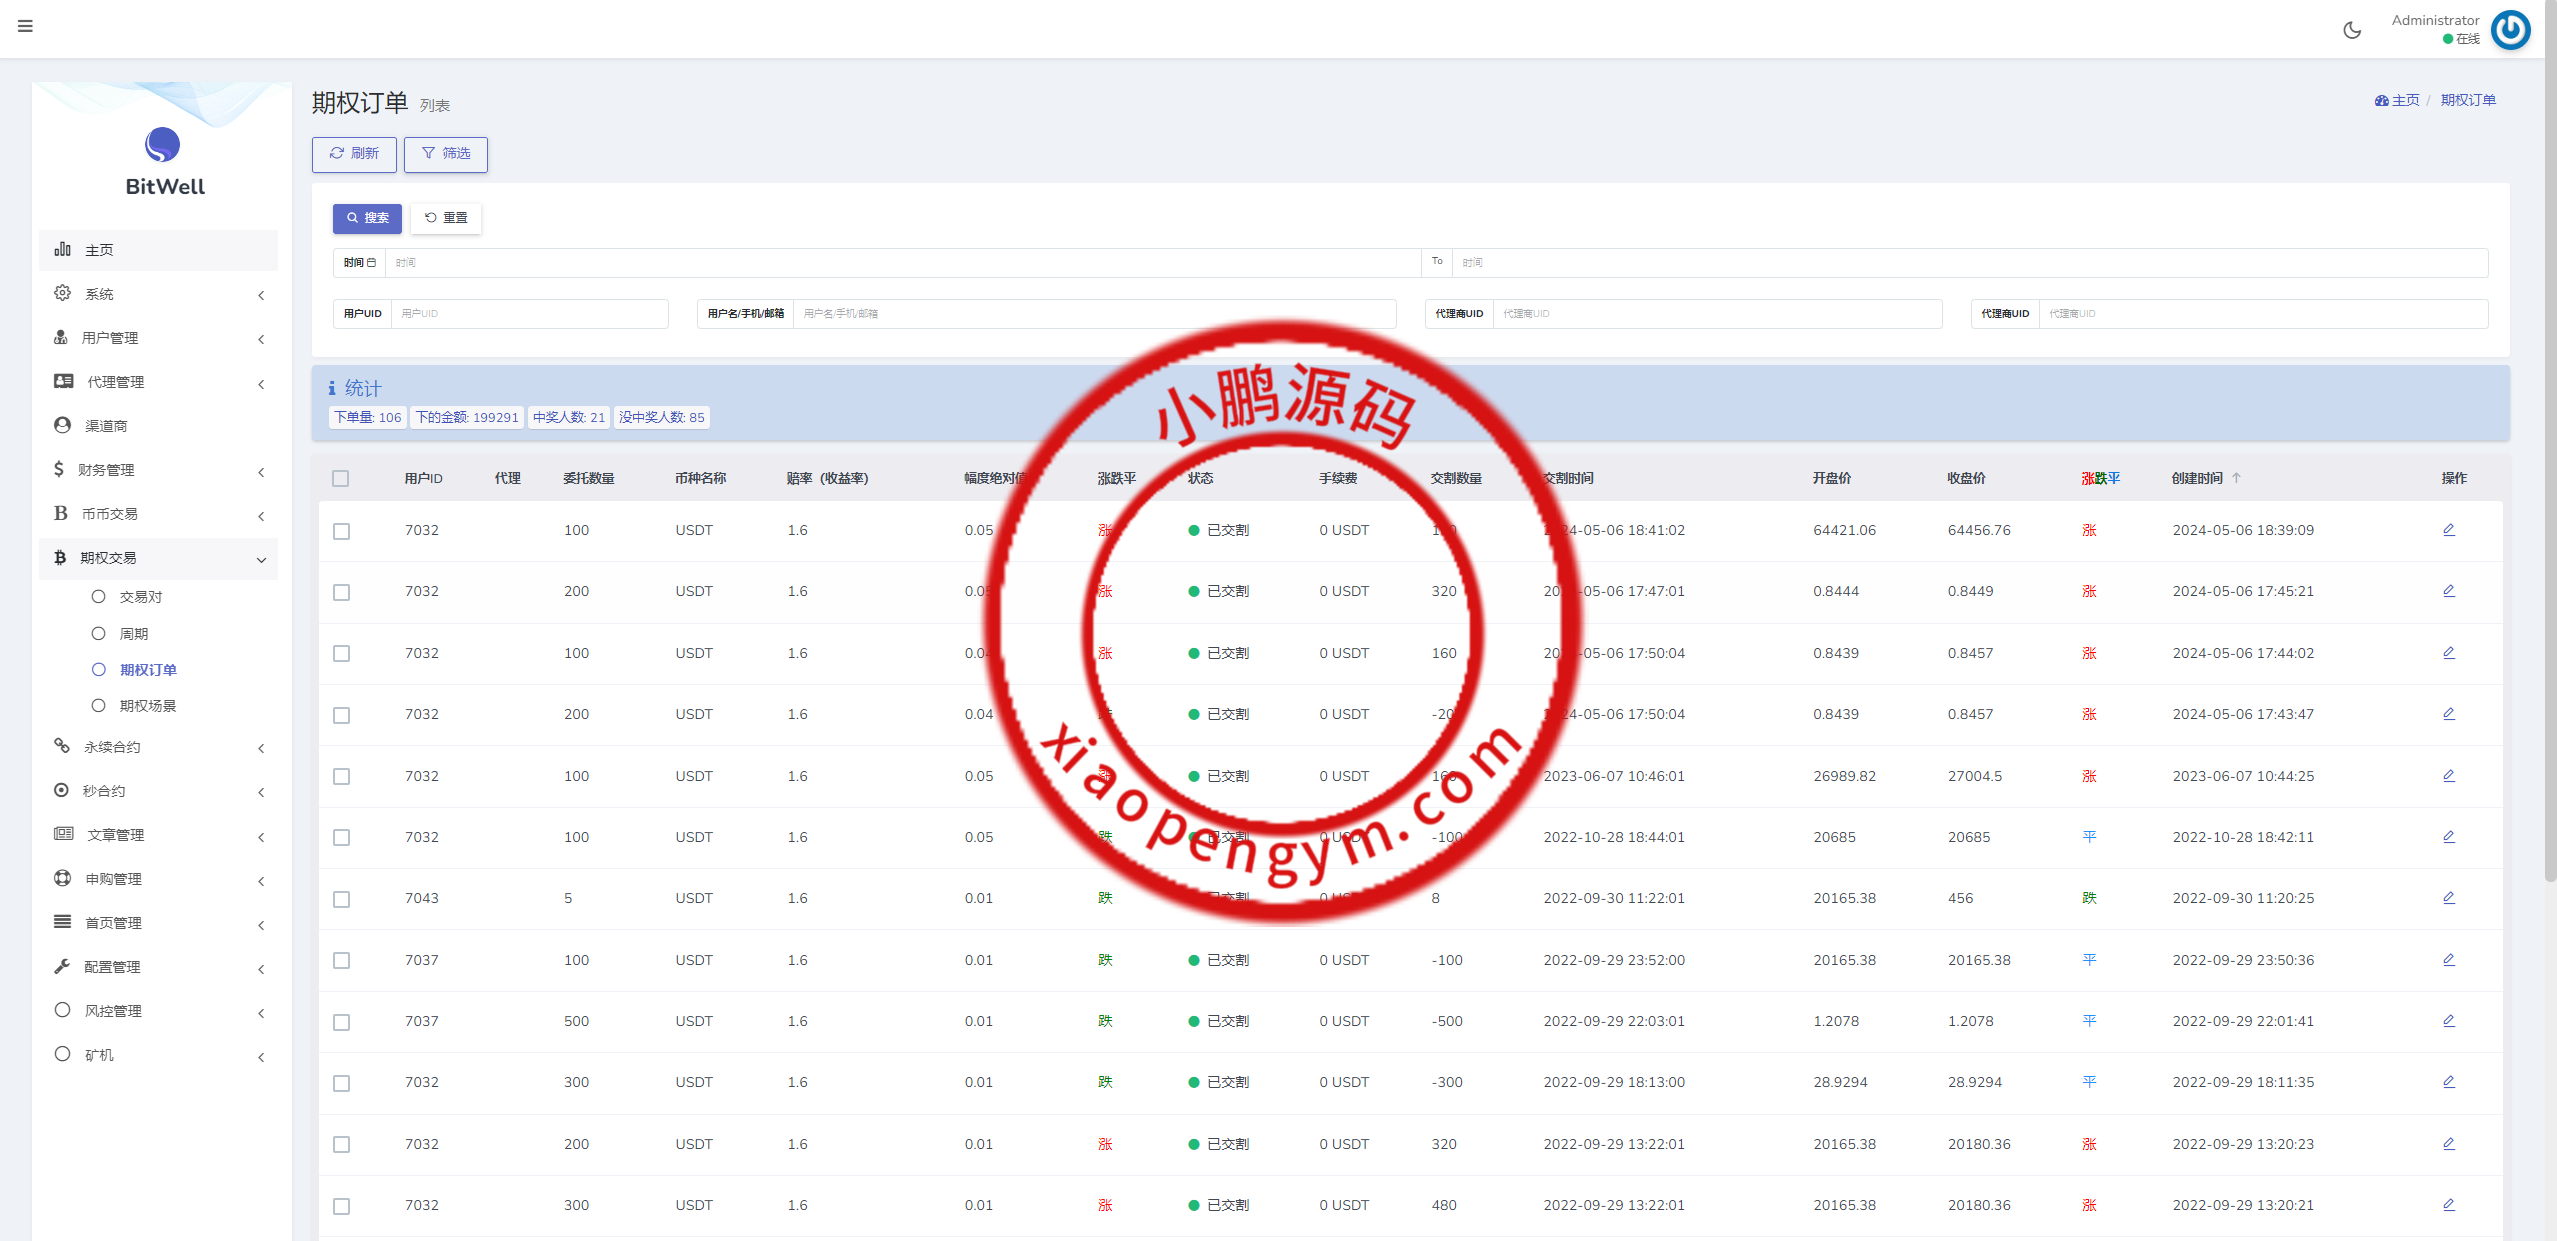Toggle dark mode moon icon
The width and height of the screenshot is (2557, 1241).
point(2352,30)
